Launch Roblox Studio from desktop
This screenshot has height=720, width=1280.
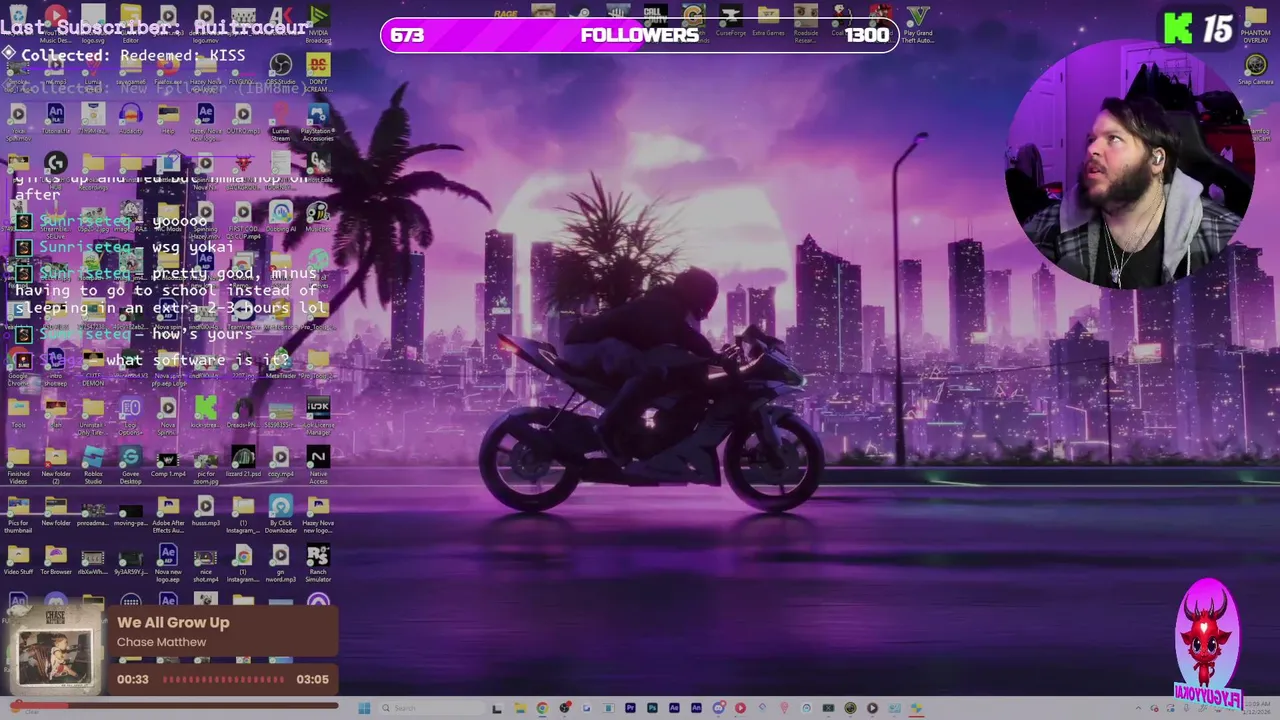pyautogui.click(x=93, y=465)
